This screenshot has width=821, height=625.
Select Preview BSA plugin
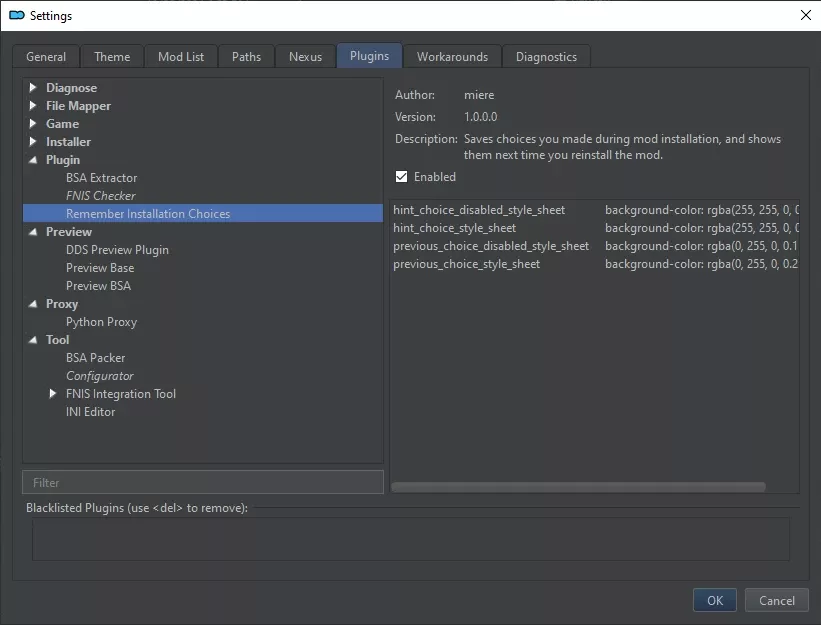tap(98, 286)
